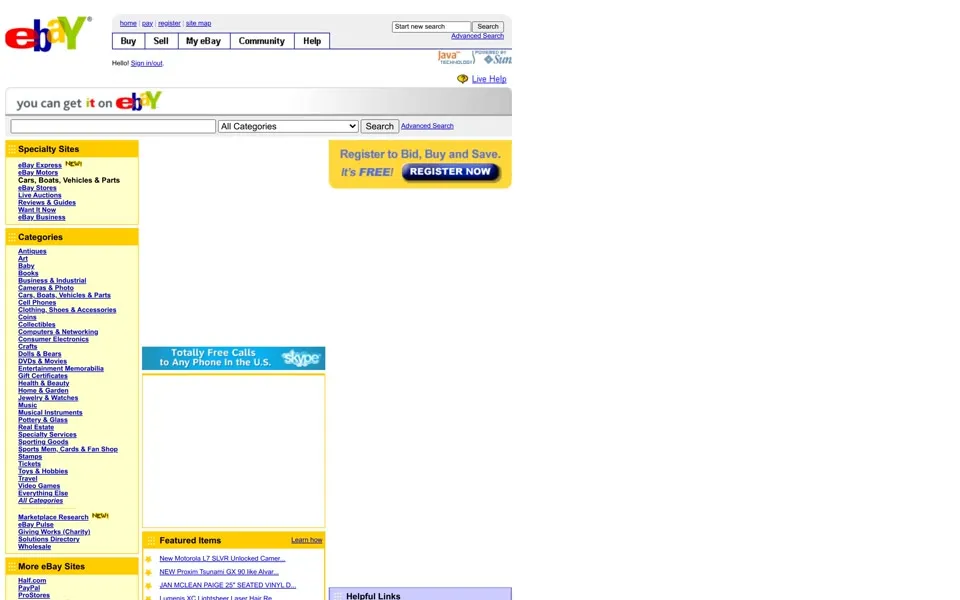Click the Search button in the header box
This screenshot has width=960, height=600.
(488, 26)
